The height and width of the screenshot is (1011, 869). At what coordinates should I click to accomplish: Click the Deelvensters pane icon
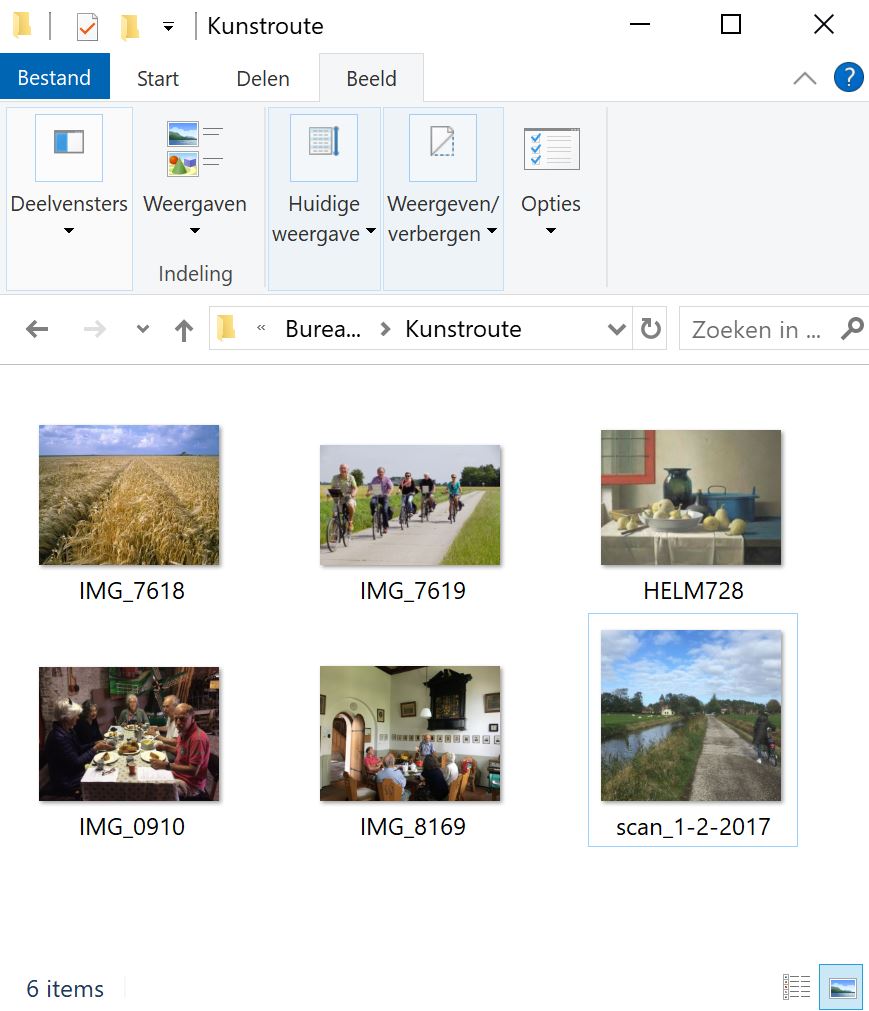69,148
